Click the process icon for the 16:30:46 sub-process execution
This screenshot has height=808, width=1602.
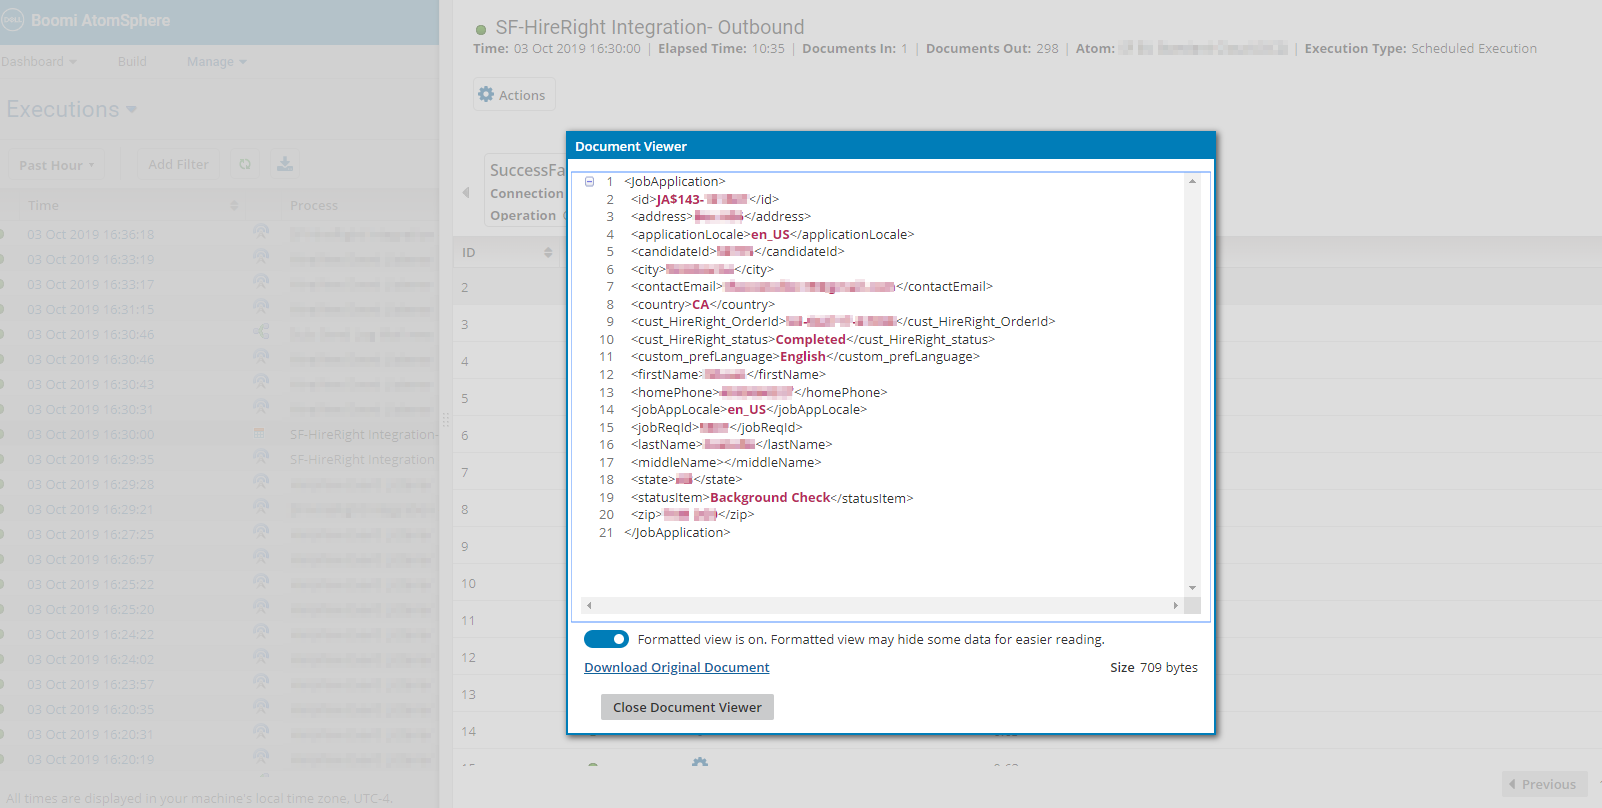click(x=261, y=332)
